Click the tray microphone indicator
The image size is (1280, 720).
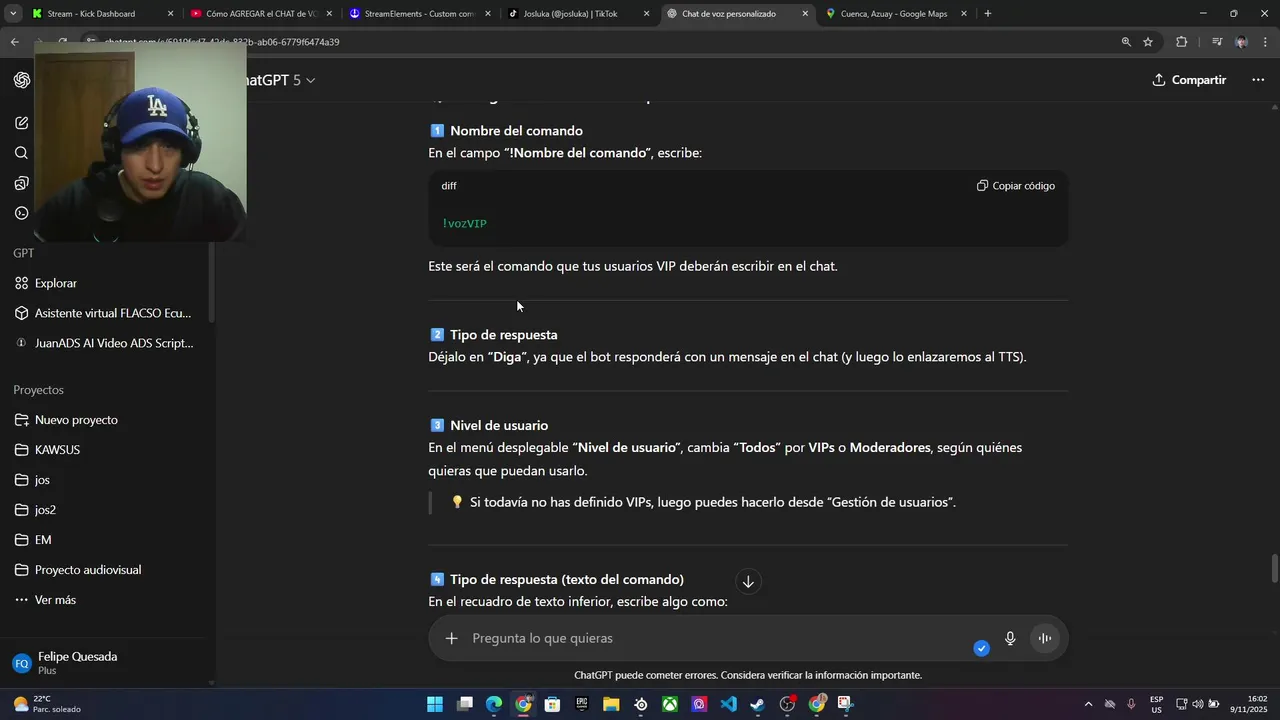point(1131,704)
